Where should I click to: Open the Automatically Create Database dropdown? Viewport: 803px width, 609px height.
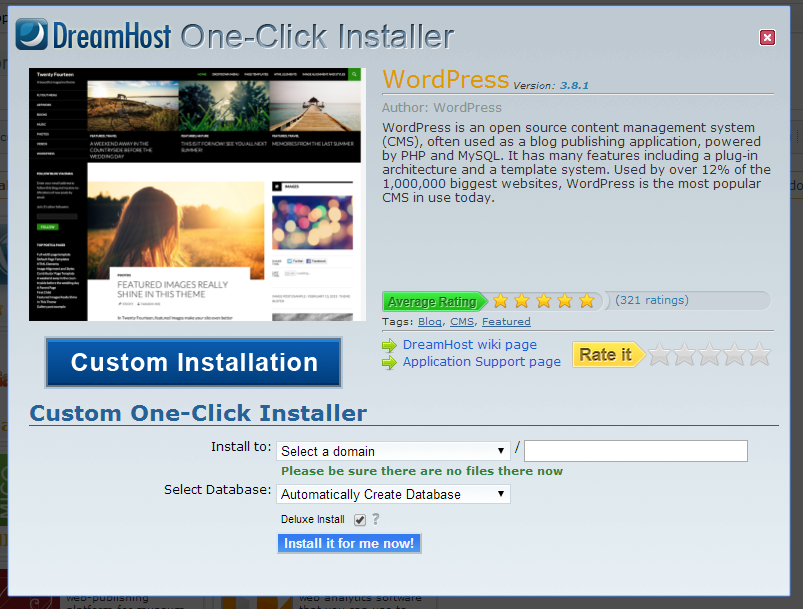[393, 494]
